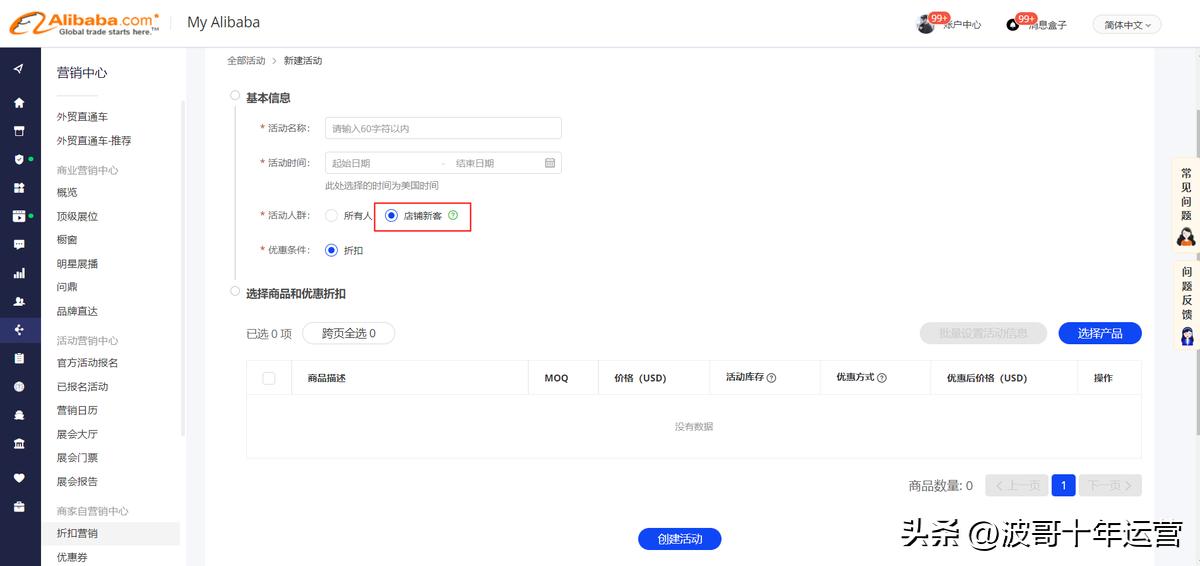
Task: Open 折扣营销 in the side menu
Action: (77, 533)
